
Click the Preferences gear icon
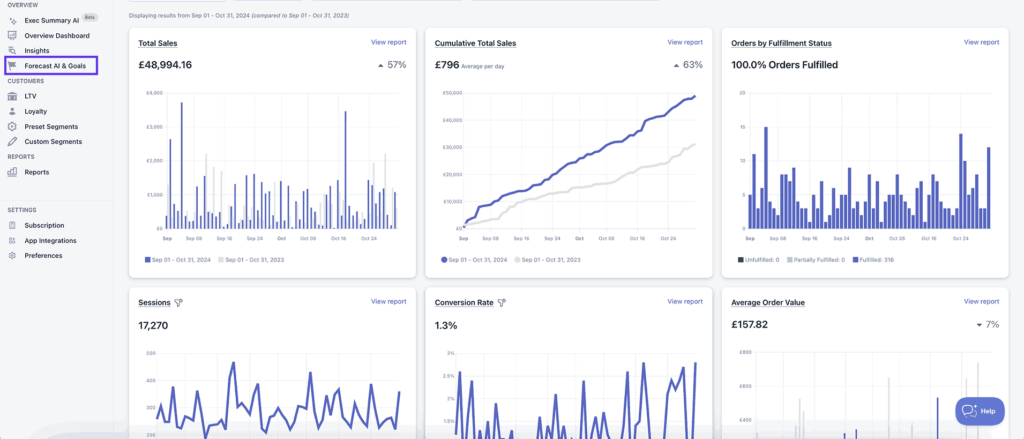12,255
